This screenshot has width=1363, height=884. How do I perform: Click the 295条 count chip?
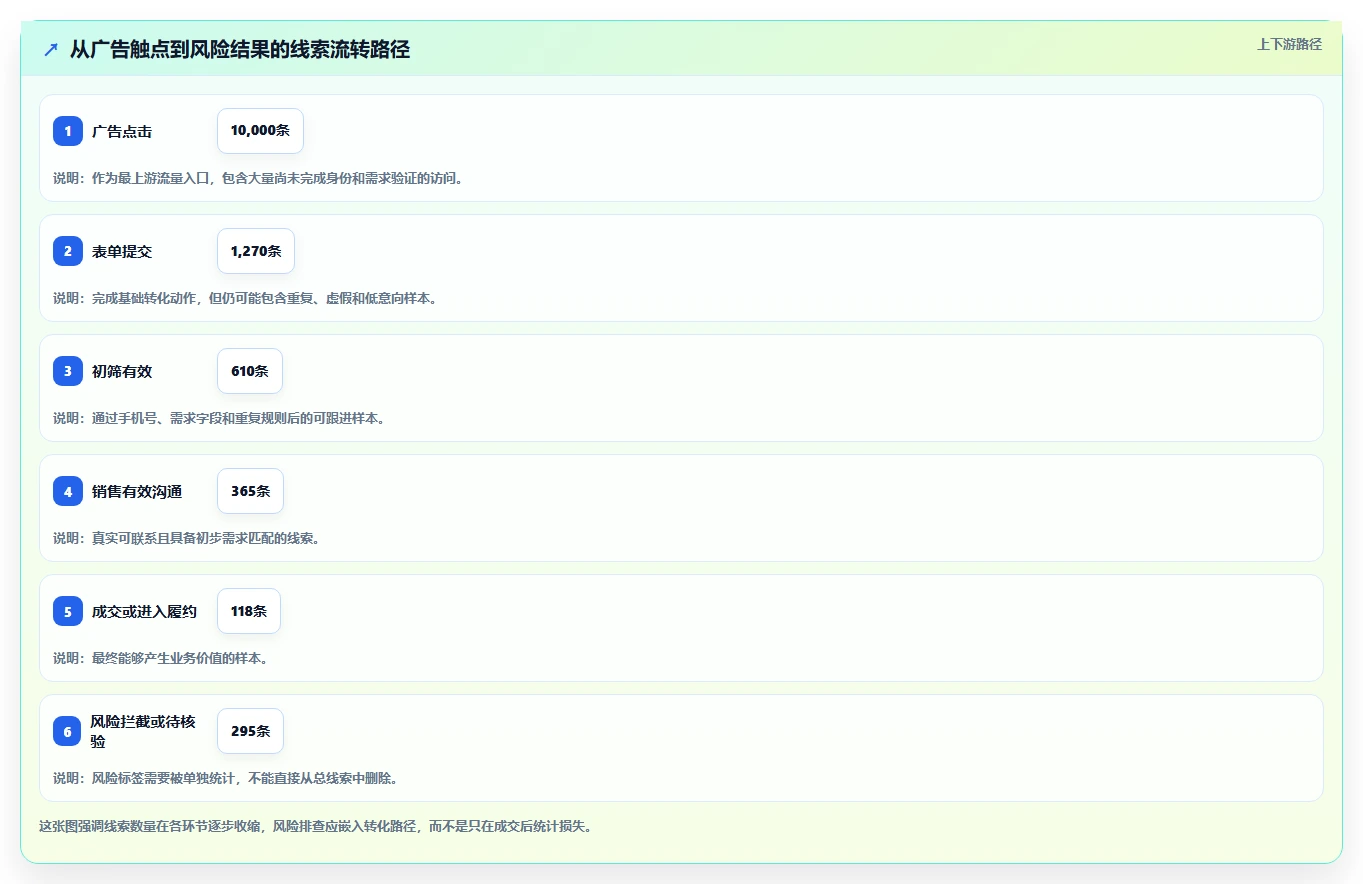[250, 731]
